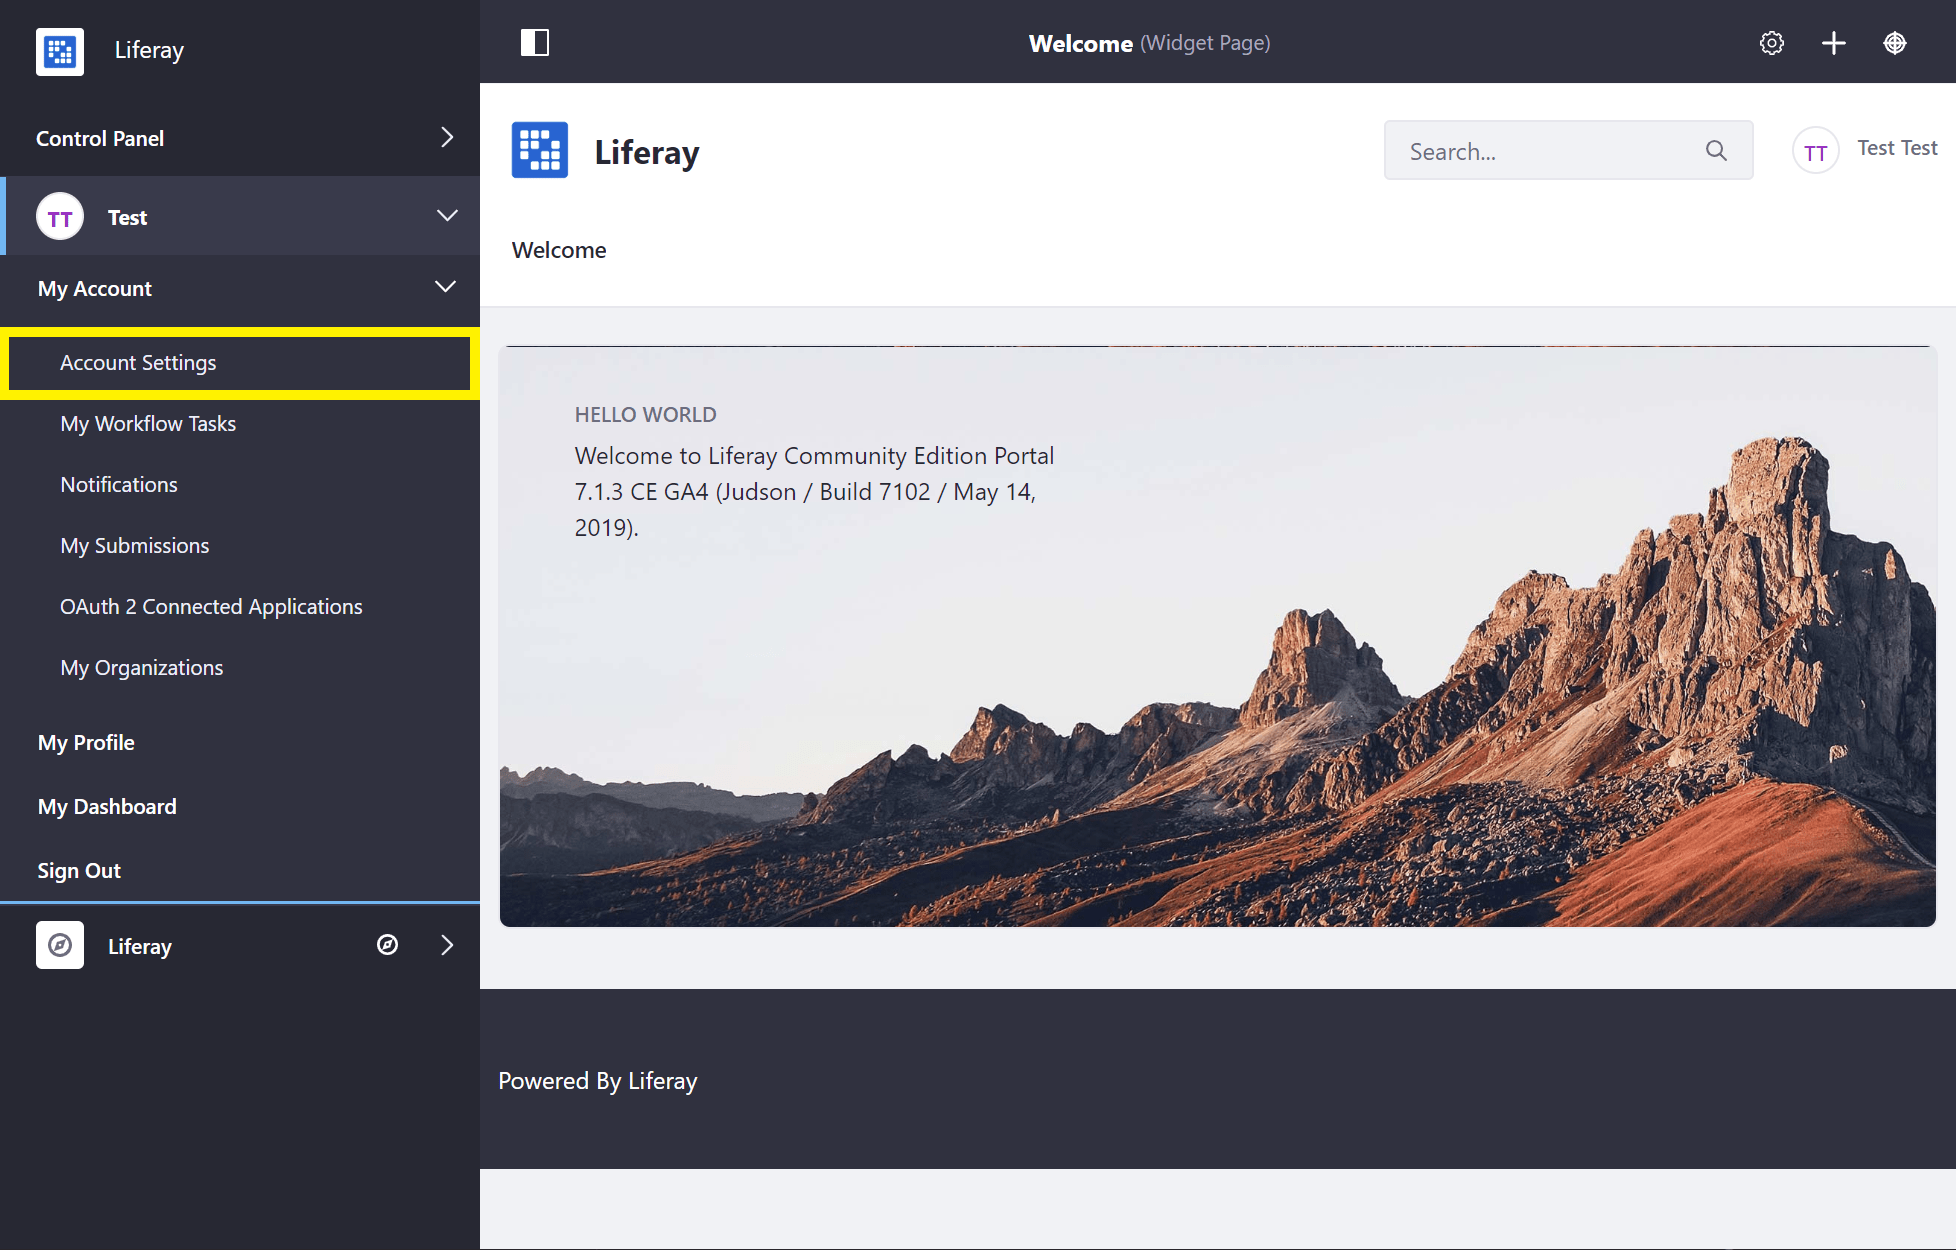Click the plus icon to add widgets
The width and height of the screenshot is (1956, 1250).
1833,43
